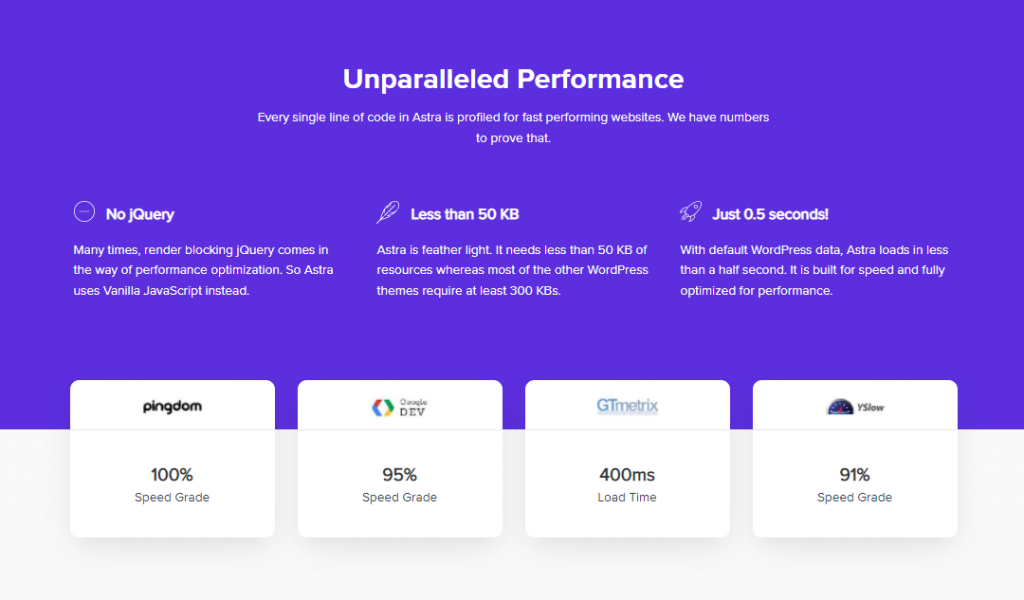This screenshot has width=1024, height=600.
Task: Click the Load Time label under GTmetrix
Action: [627, 497]
